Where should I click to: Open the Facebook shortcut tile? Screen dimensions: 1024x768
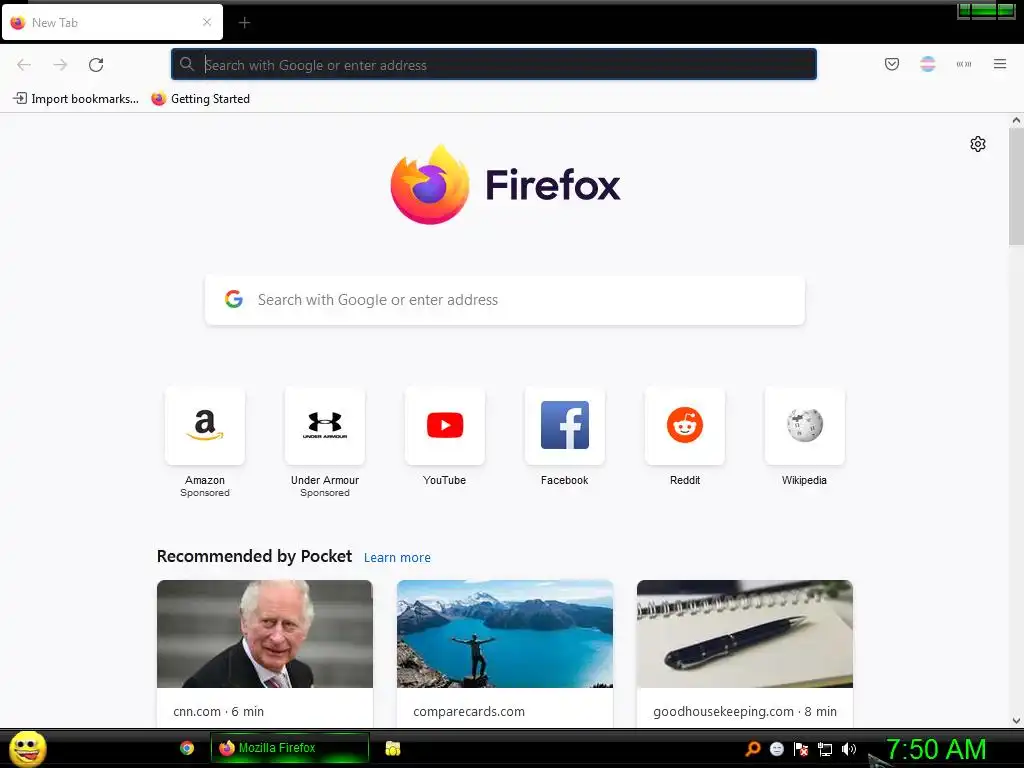(x=565, y=426)
